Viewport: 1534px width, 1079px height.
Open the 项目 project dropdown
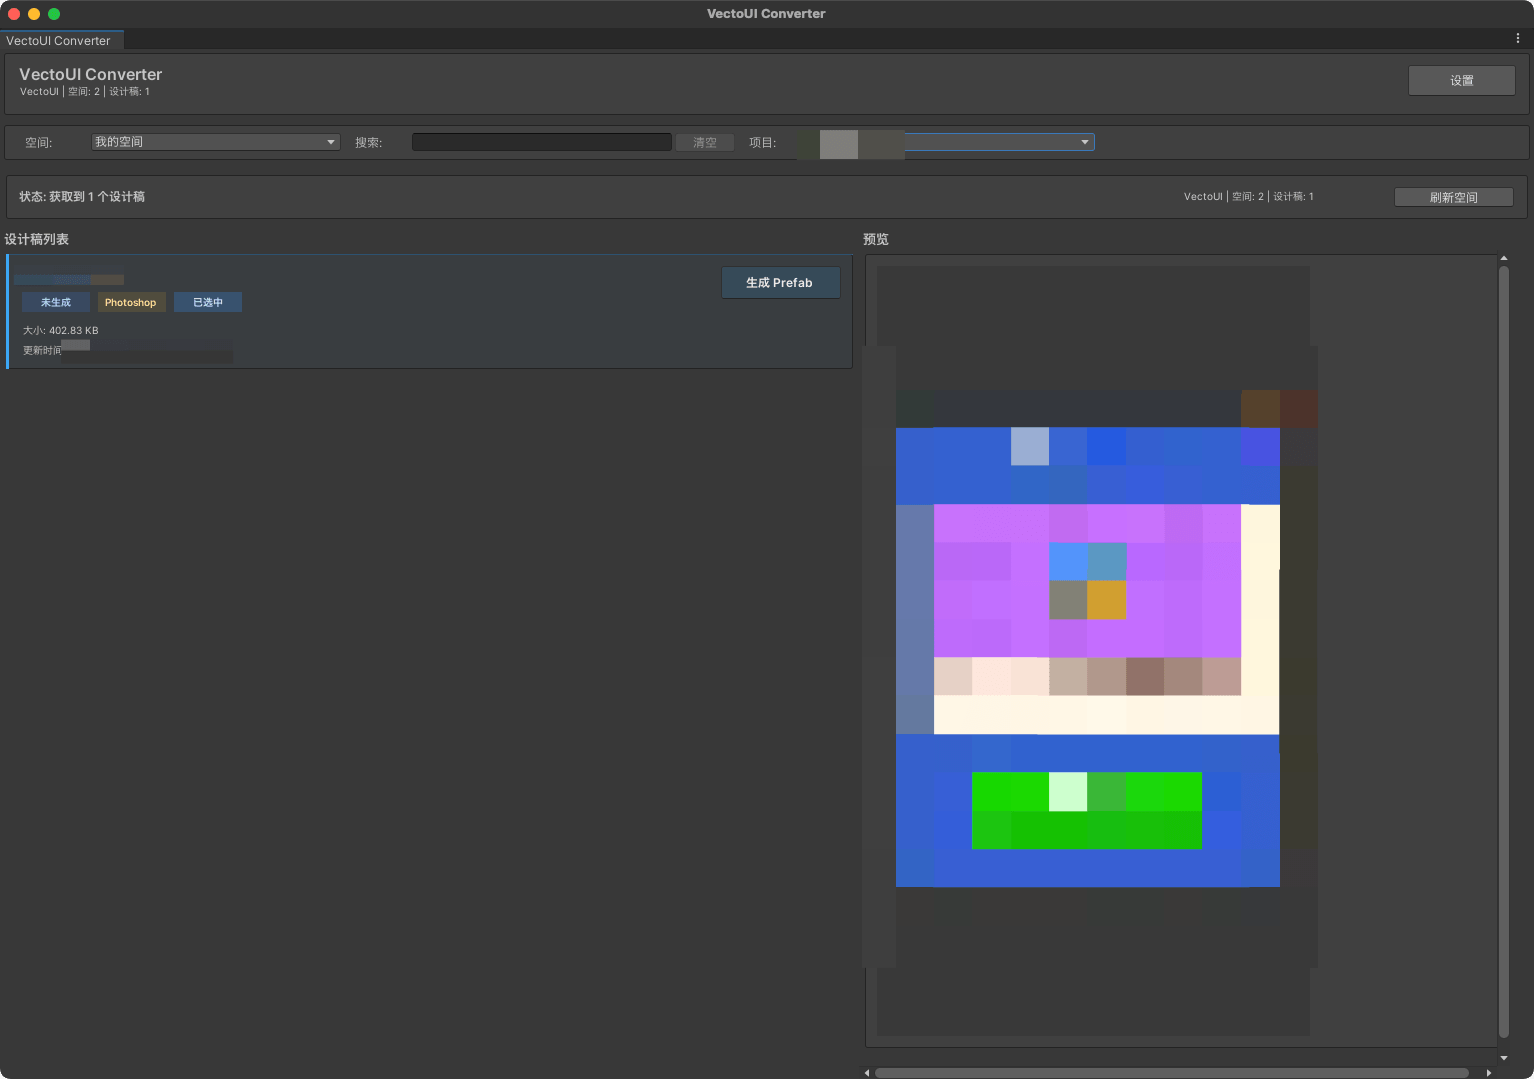pyautogui.click(x=945, y=142)
